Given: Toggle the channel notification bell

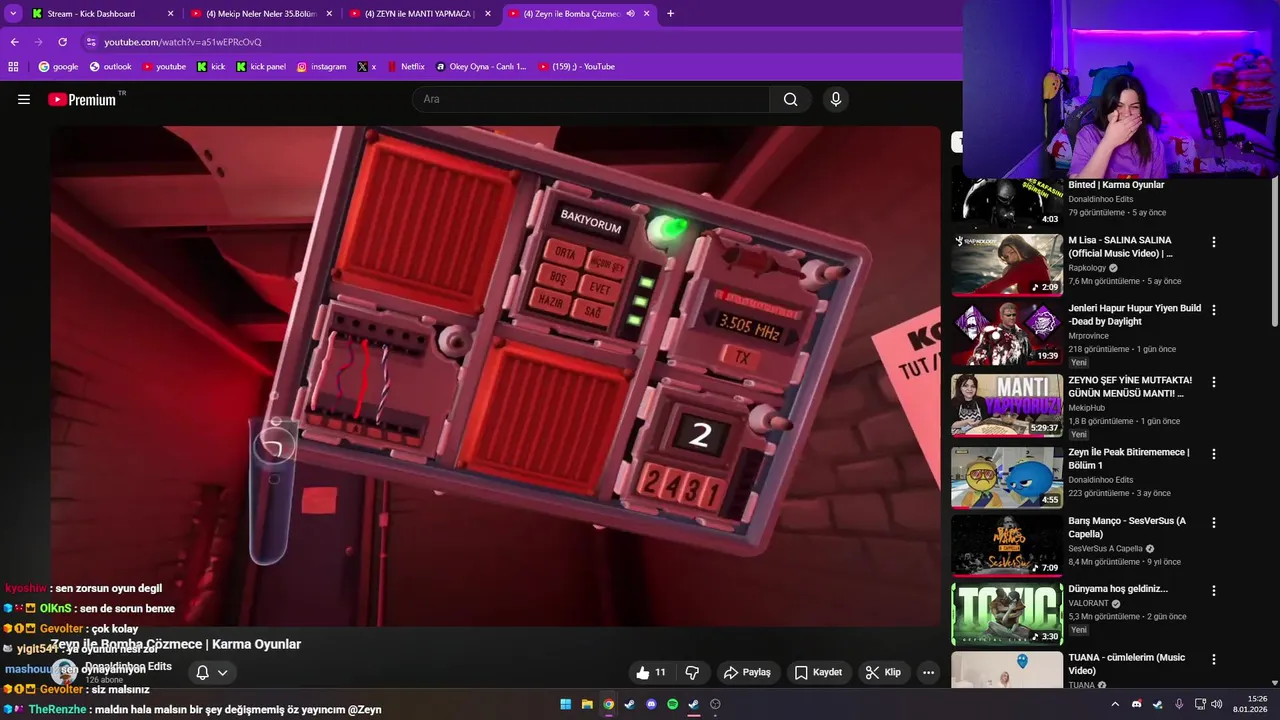Looking at the screenshot, I should coord(202,672).
